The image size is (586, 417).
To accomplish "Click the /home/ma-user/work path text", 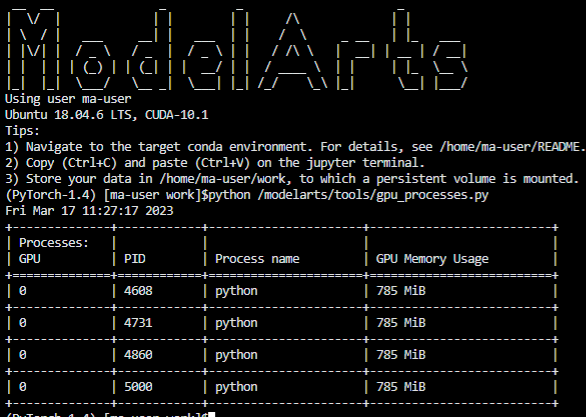I will [223, 179].
